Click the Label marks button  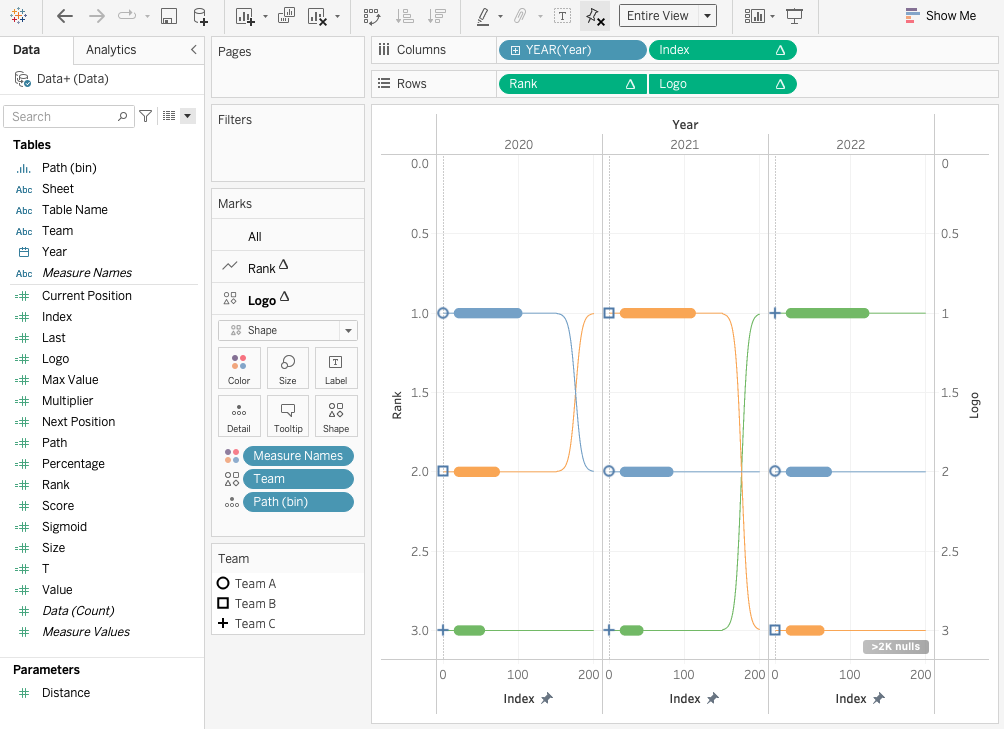coord(336,368)
